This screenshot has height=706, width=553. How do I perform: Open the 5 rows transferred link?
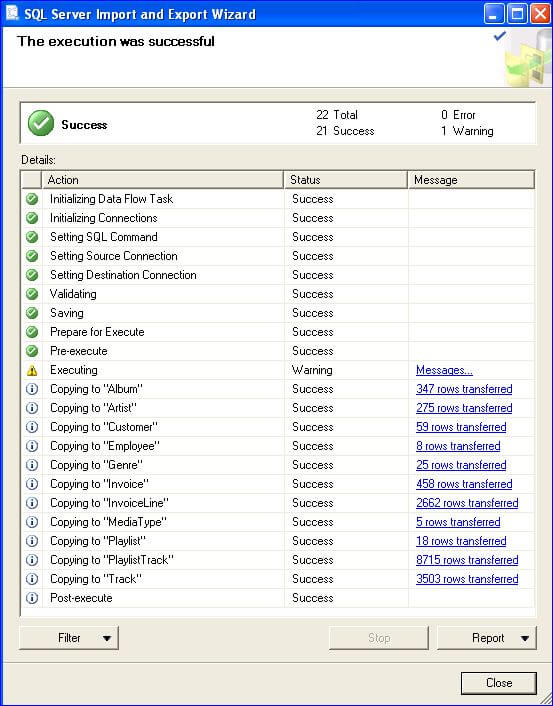[x=458, y=522]
